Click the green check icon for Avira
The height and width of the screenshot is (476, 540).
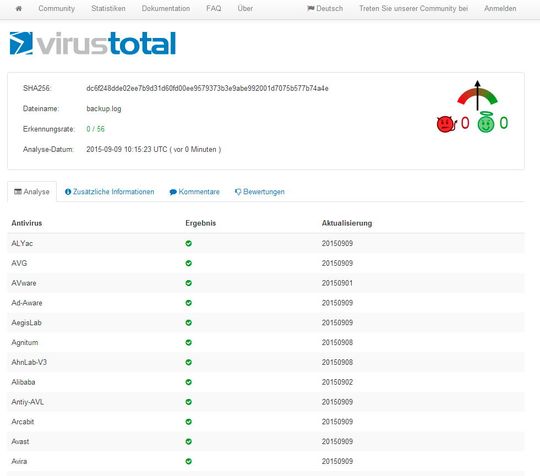[188, 461]
